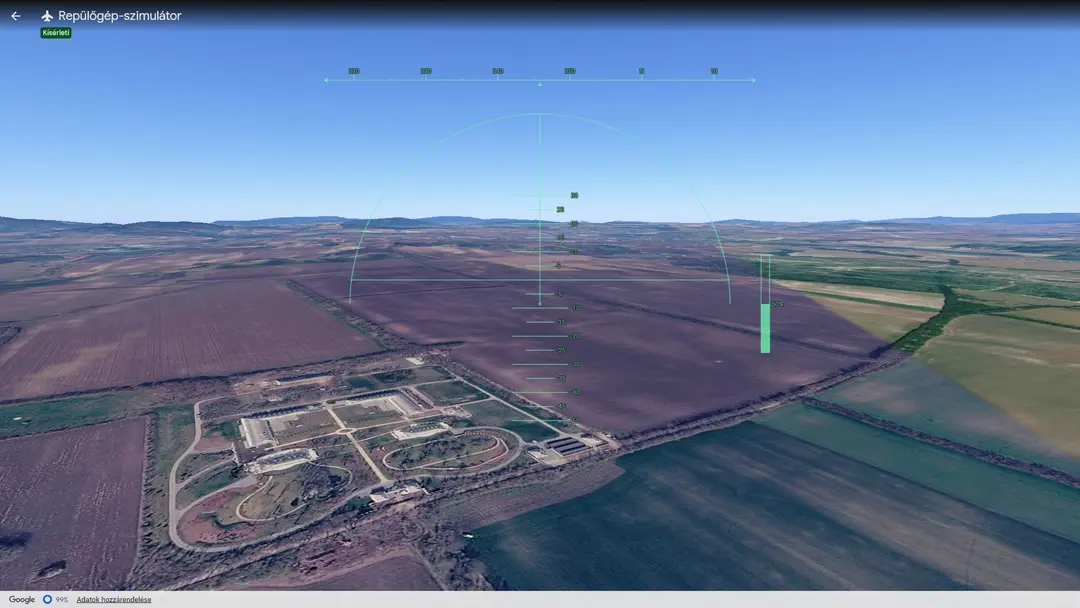Click the left arrowhead of the compass strip
Image resolution: width=1080 pixels, height=608 pixels.
tap(326, 80)
